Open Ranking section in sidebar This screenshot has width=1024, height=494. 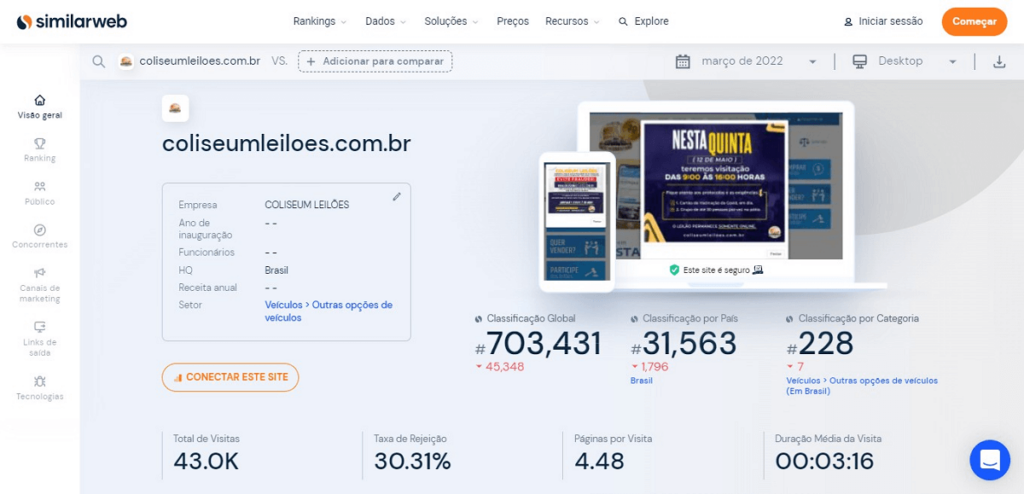tap(40, 150)
